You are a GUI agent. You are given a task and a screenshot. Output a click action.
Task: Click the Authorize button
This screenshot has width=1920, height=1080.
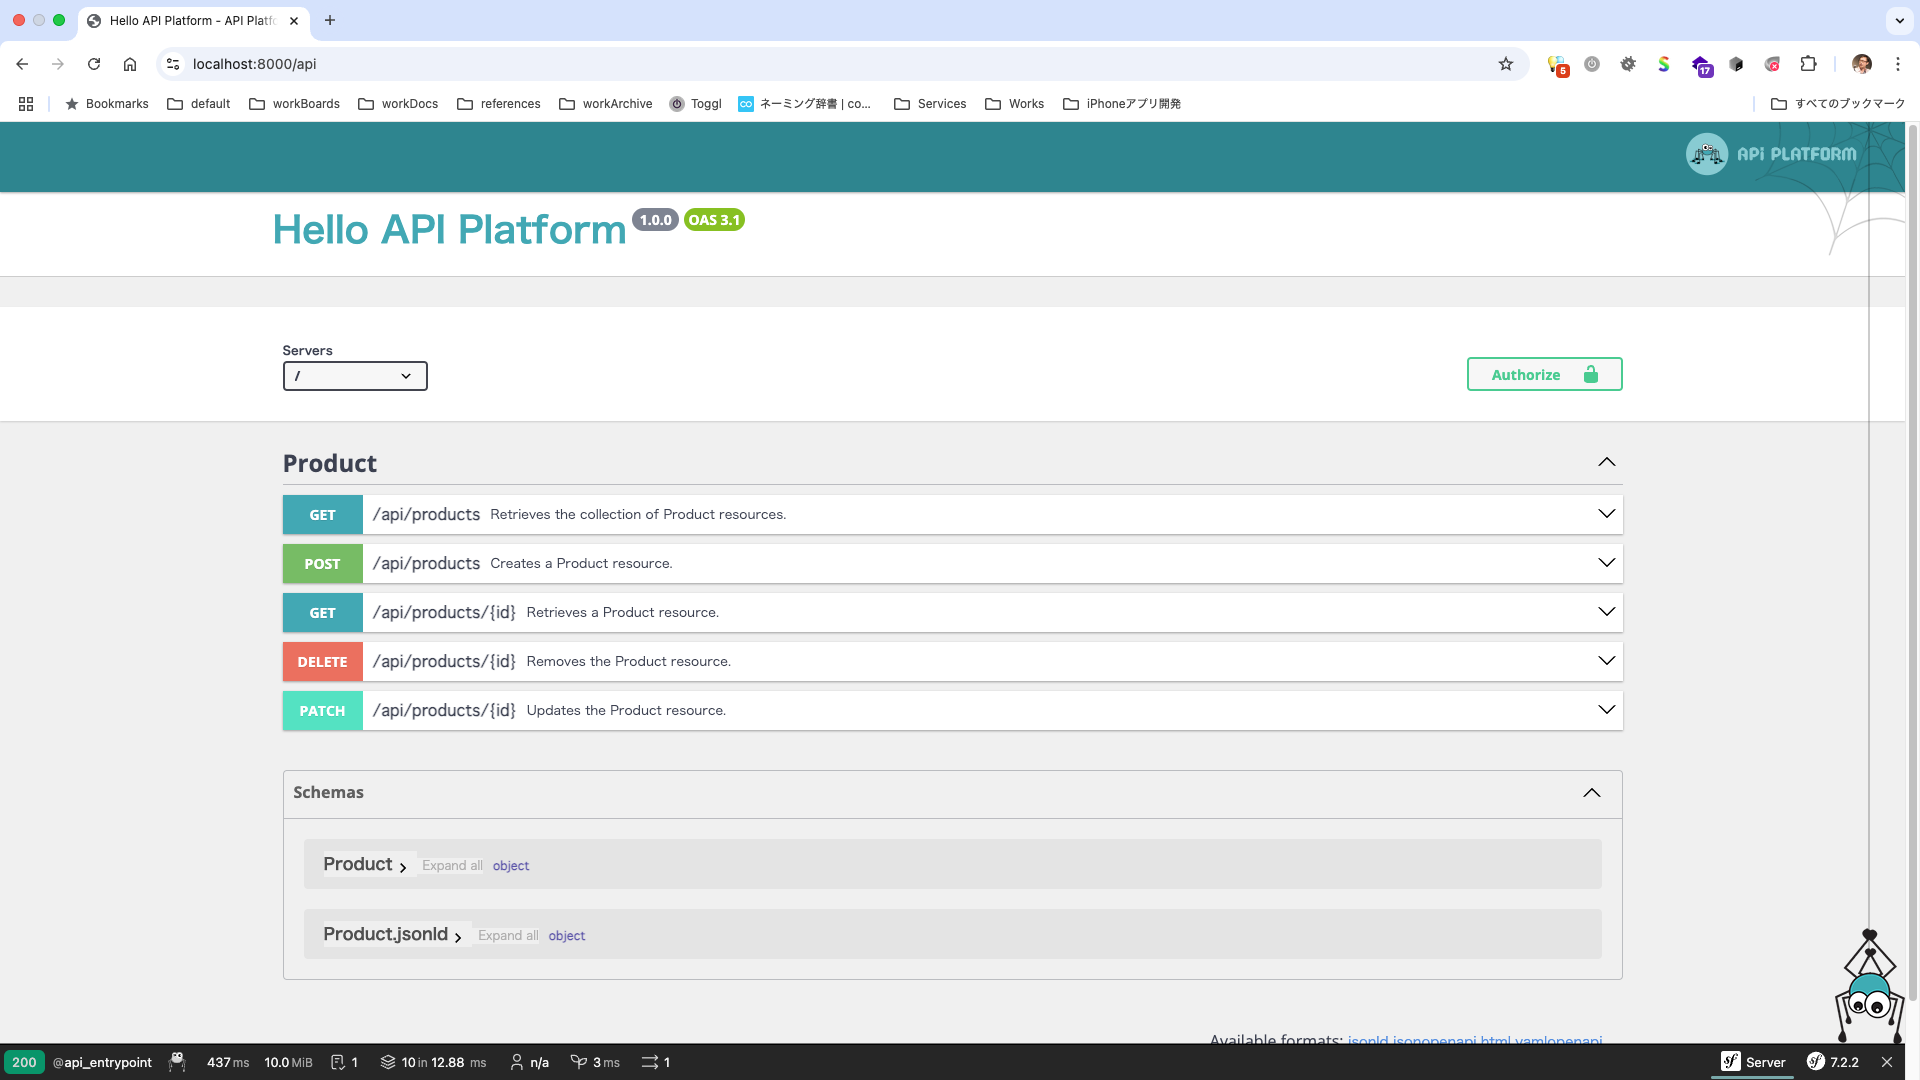click(1544, 374)
